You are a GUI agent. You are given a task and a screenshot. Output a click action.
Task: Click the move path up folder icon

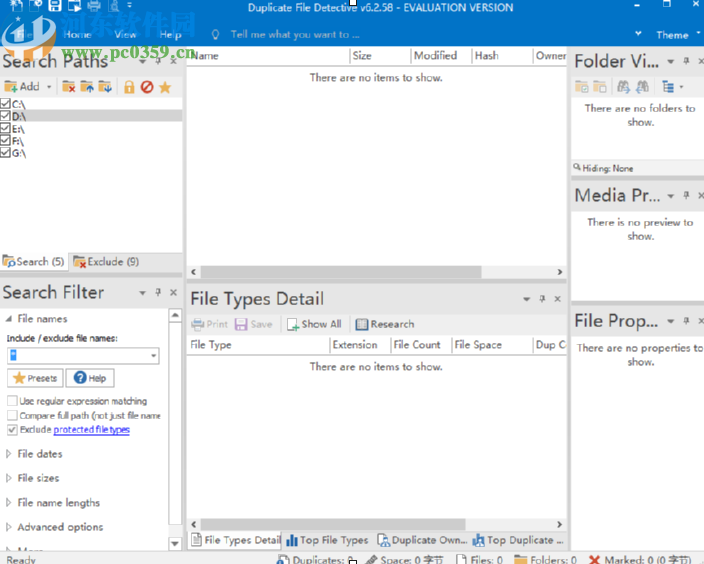87,87
